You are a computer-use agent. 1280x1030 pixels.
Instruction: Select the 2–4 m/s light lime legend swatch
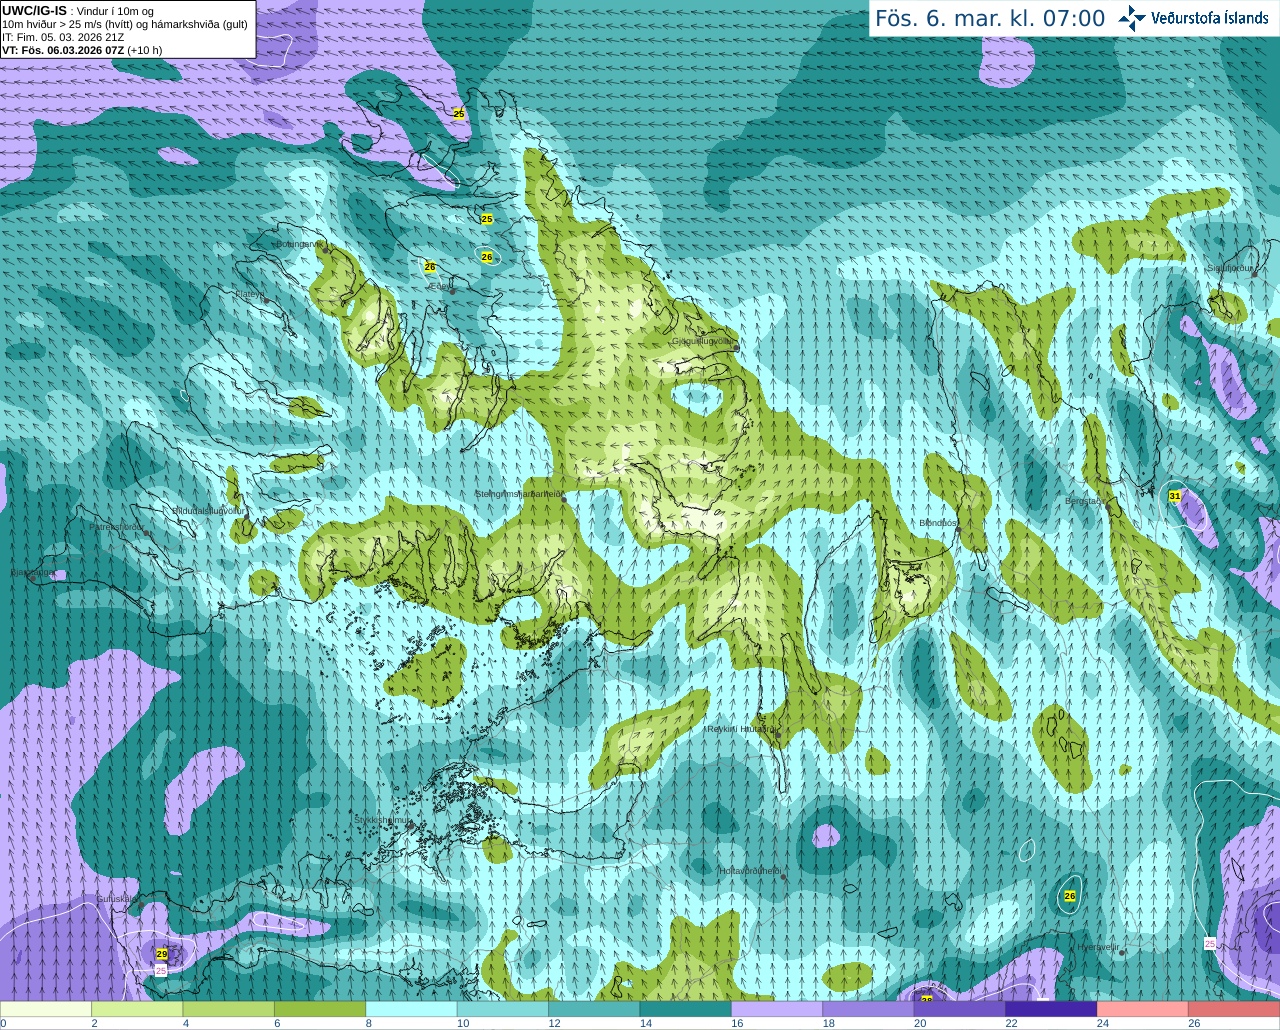tap(137, 1009)
